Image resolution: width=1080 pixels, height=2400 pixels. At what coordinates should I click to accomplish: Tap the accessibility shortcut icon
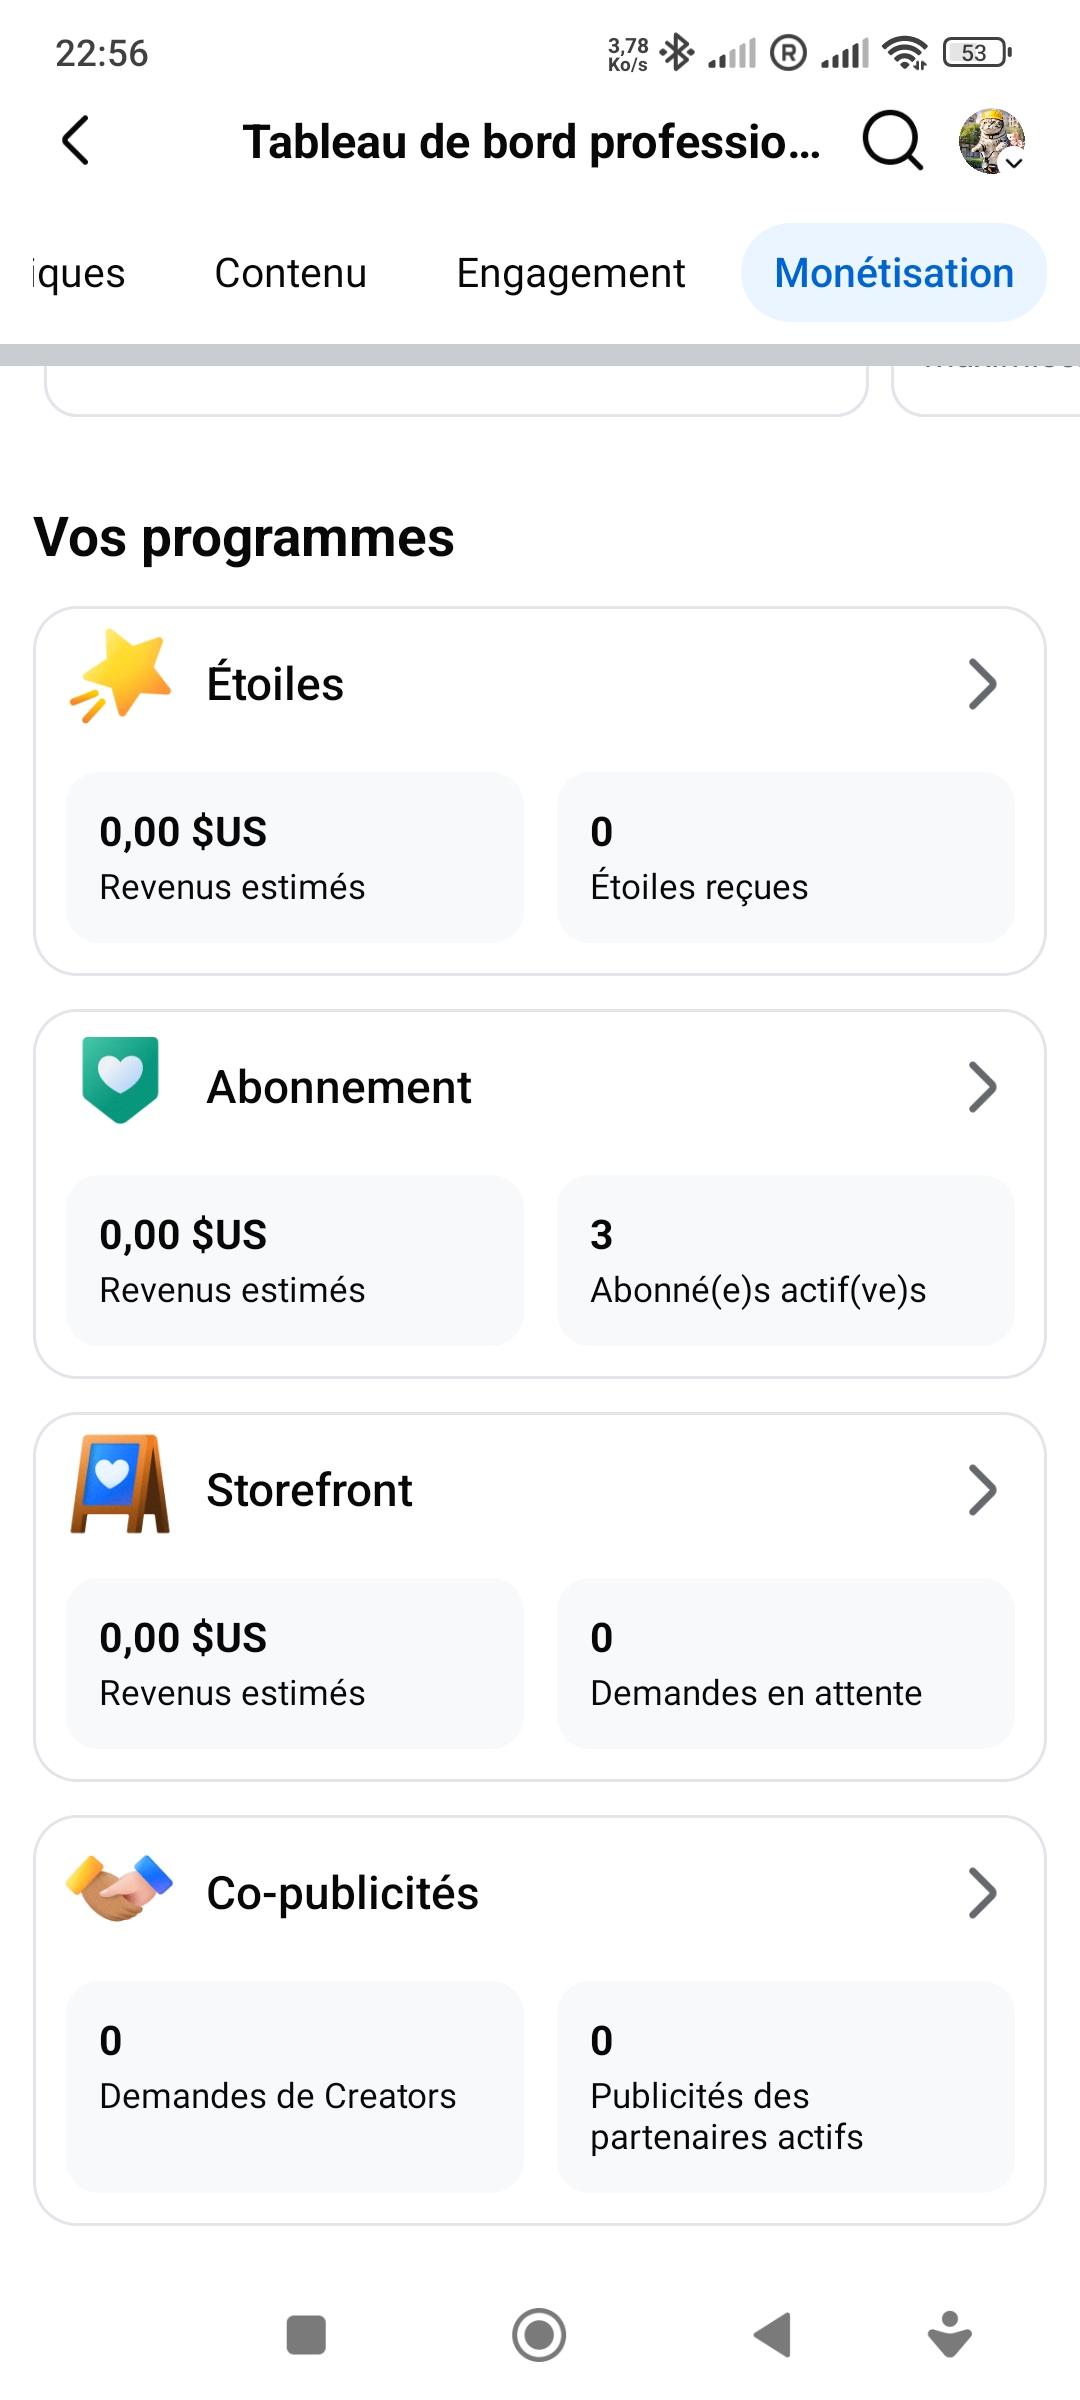click(x=949, y=2335)
